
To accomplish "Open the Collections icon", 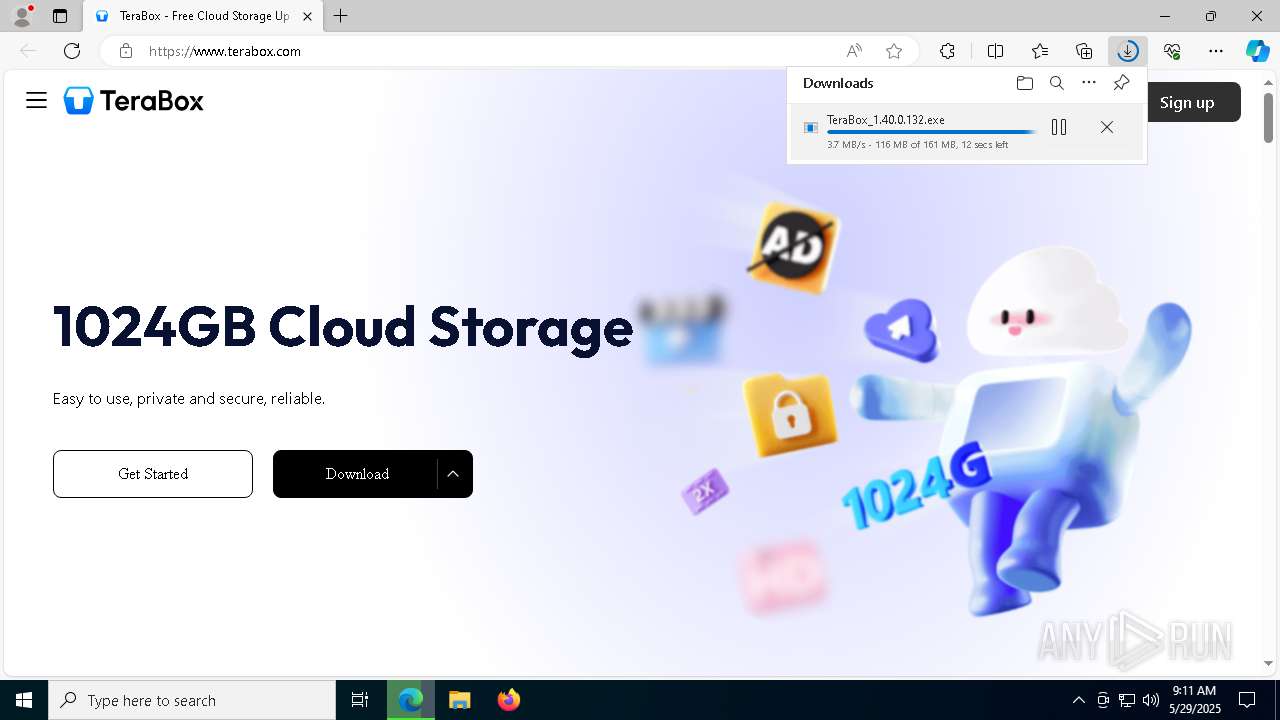I will [x=1084, y=51].
